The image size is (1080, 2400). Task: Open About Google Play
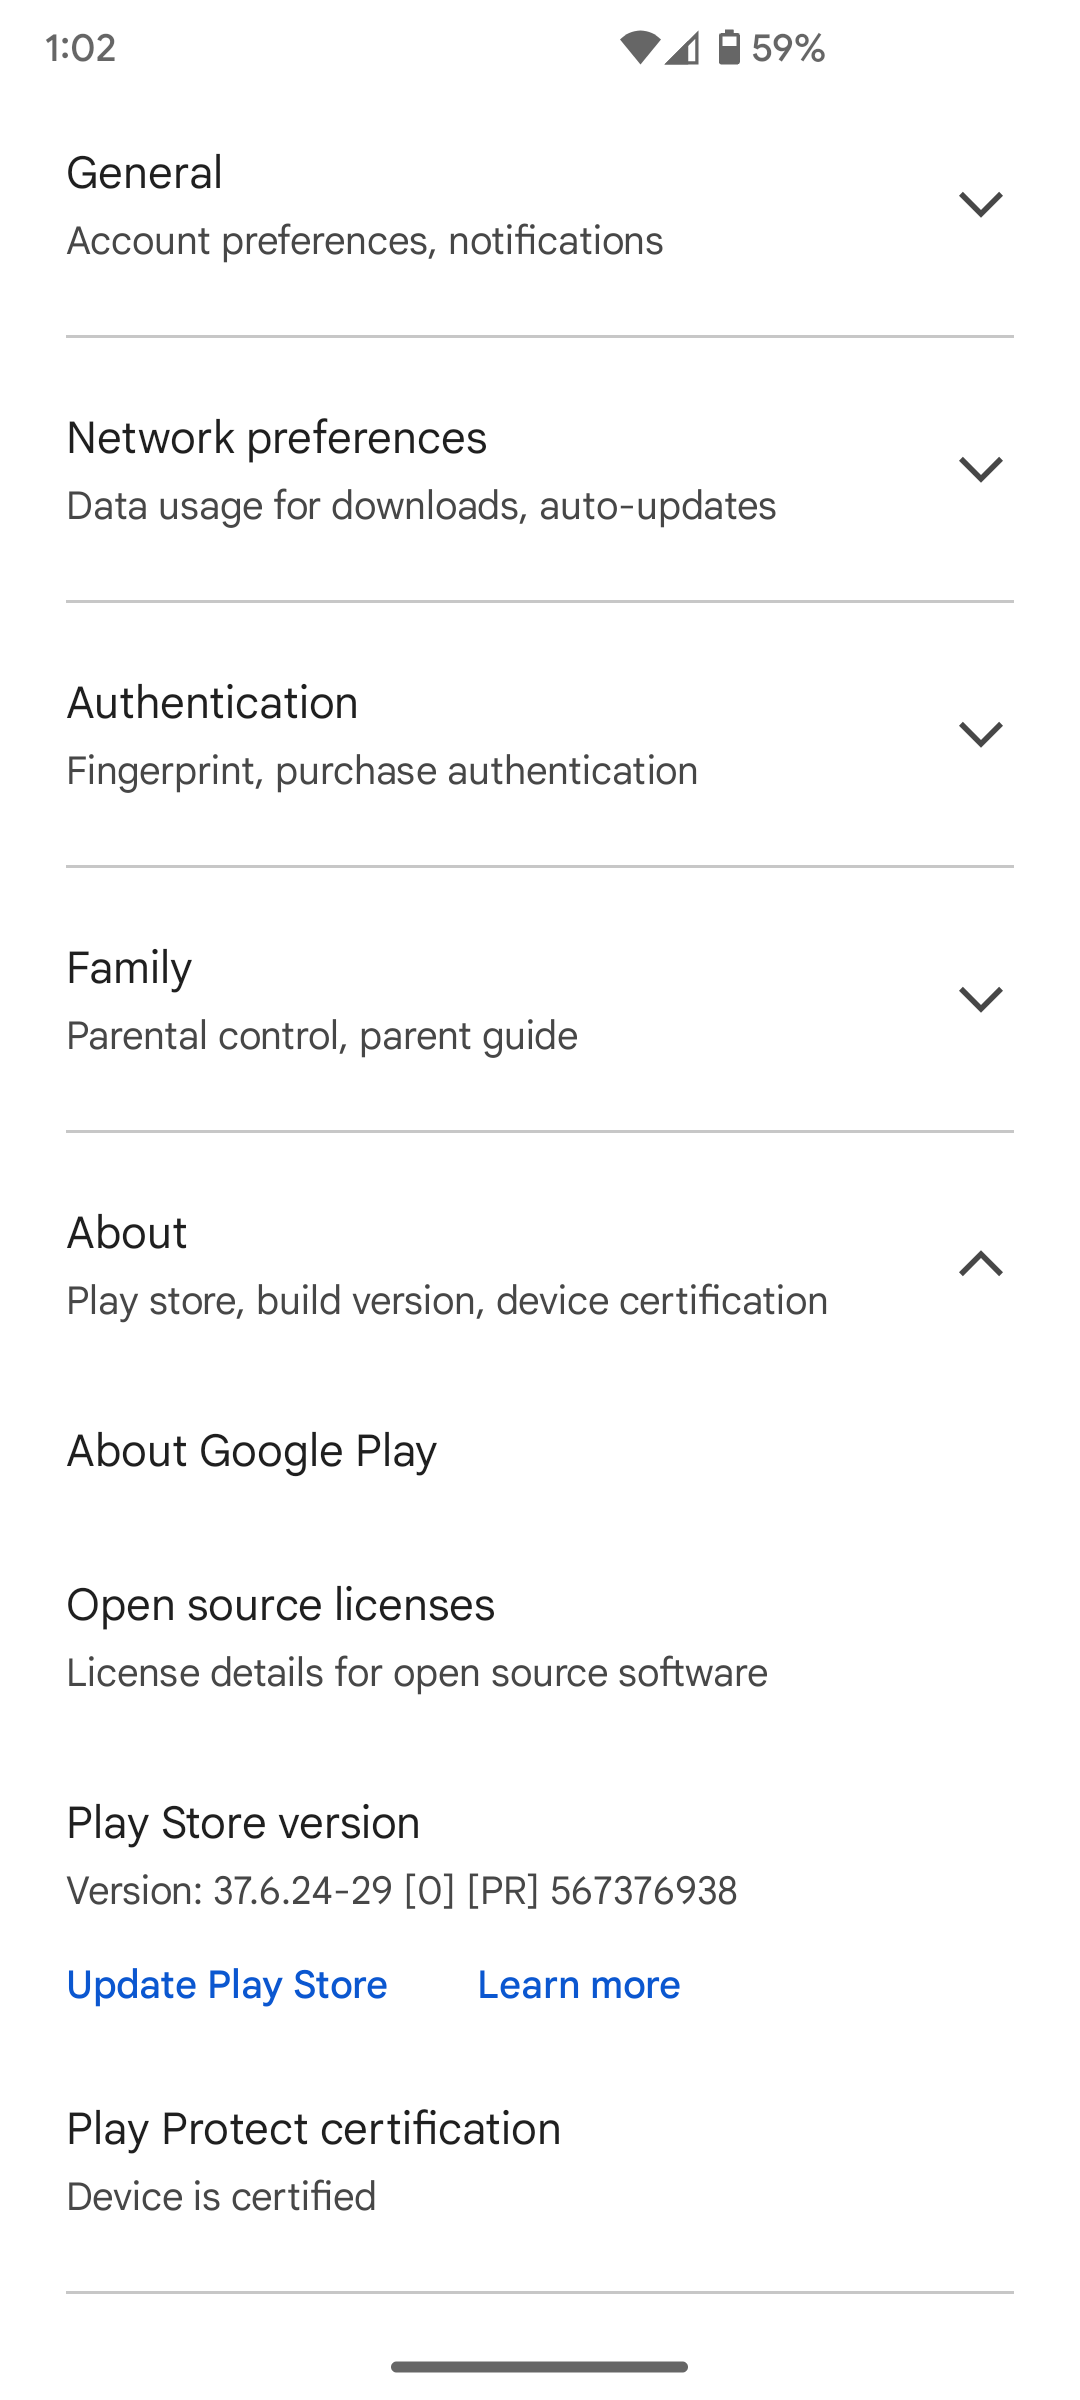252,1451
